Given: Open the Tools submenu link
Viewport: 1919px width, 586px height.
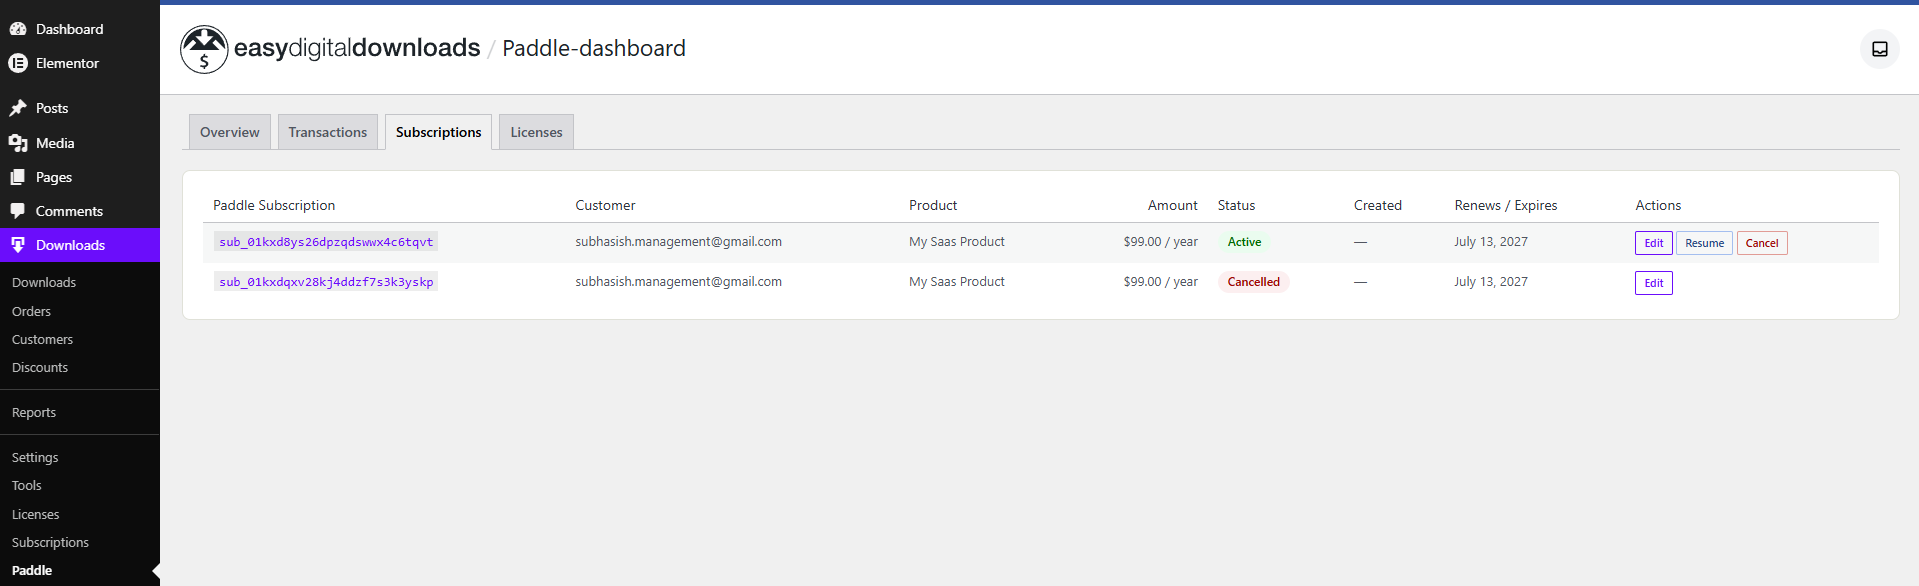Looking at the screenshot, I should 27,486.
